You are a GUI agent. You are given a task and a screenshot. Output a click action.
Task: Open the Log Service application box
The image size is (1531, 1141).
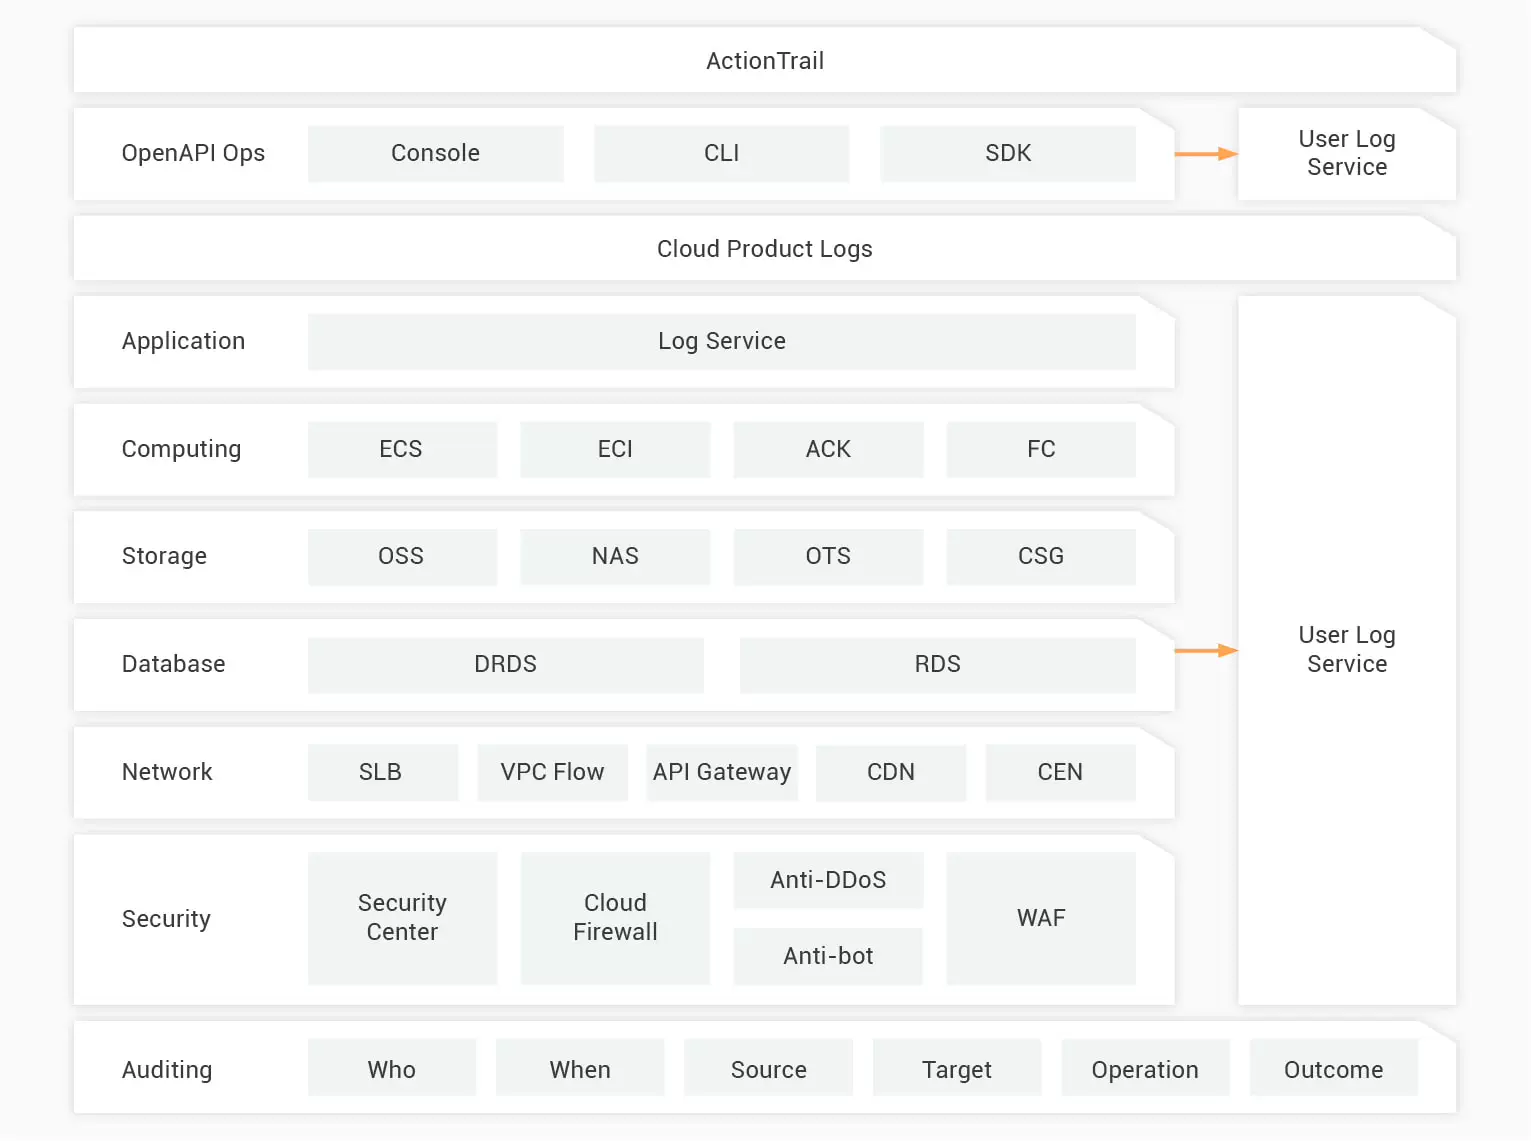coord(721,341)
